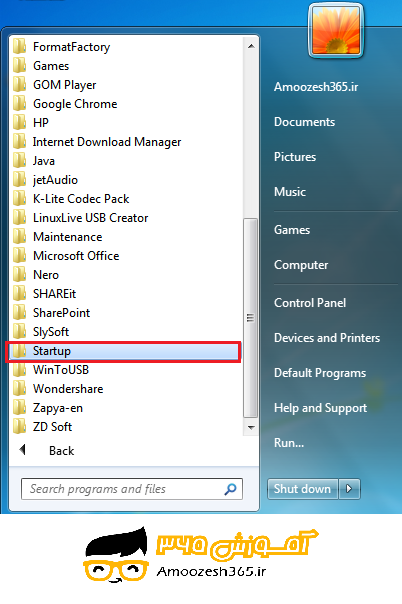Click the magnifier search icon
Screen dimensions: 402x604
point(230,489)
